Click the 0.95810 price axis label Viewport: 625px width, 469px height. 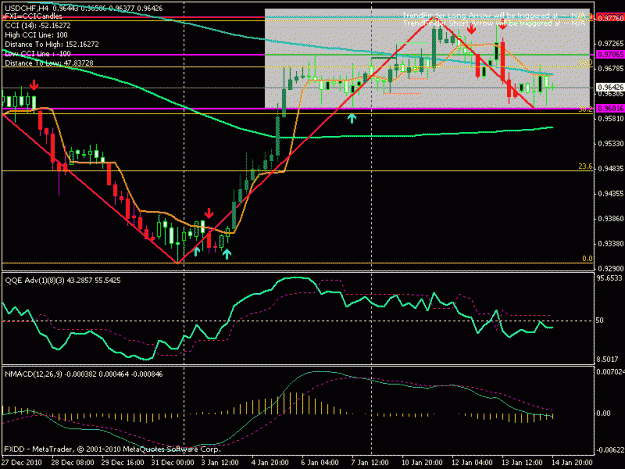611,118
